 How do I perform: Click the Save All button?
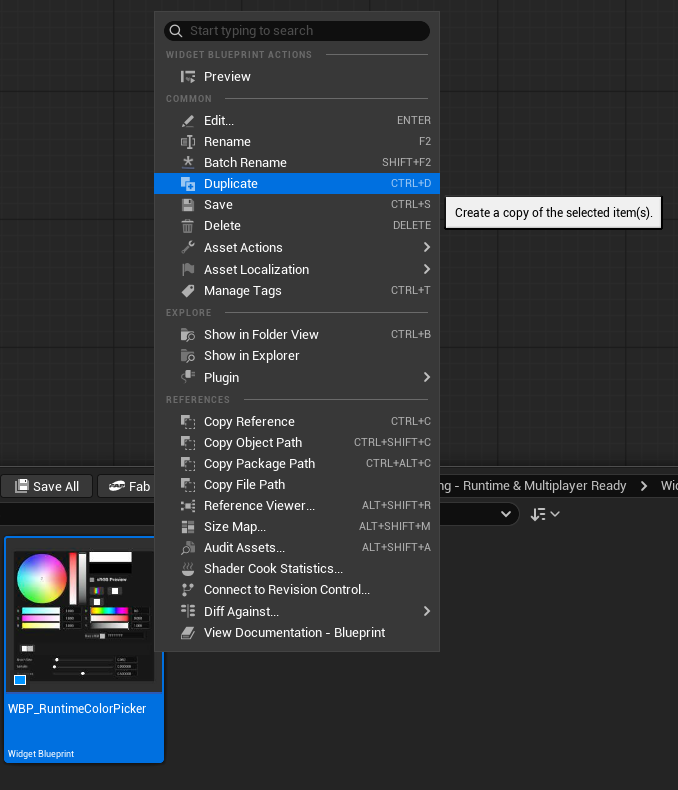(47, 486)
